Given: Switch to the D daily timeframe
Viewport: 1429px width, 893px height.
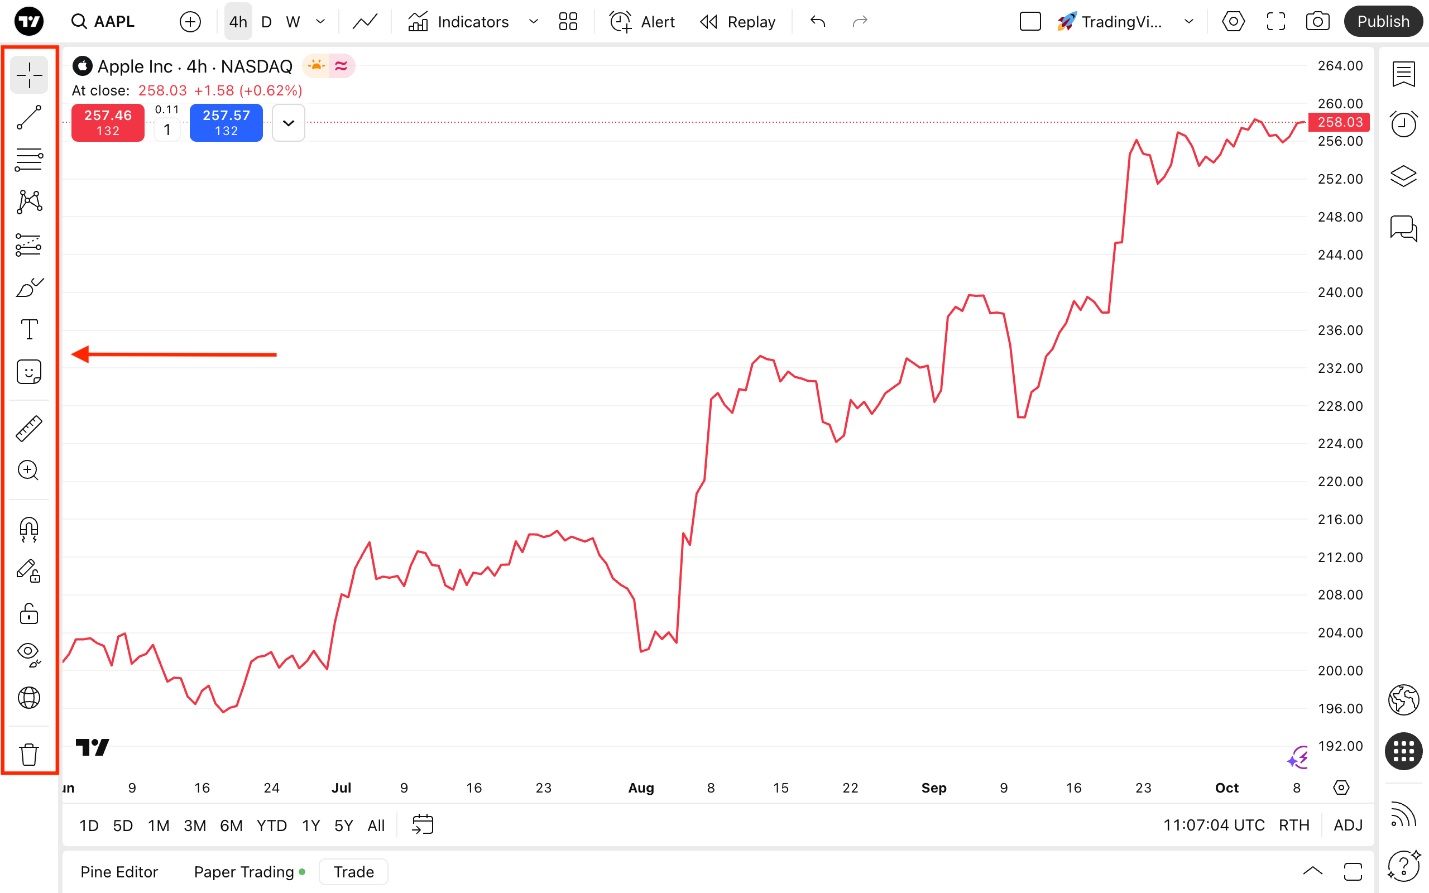Looking at the screenshot, I should [x=266, y=21].
